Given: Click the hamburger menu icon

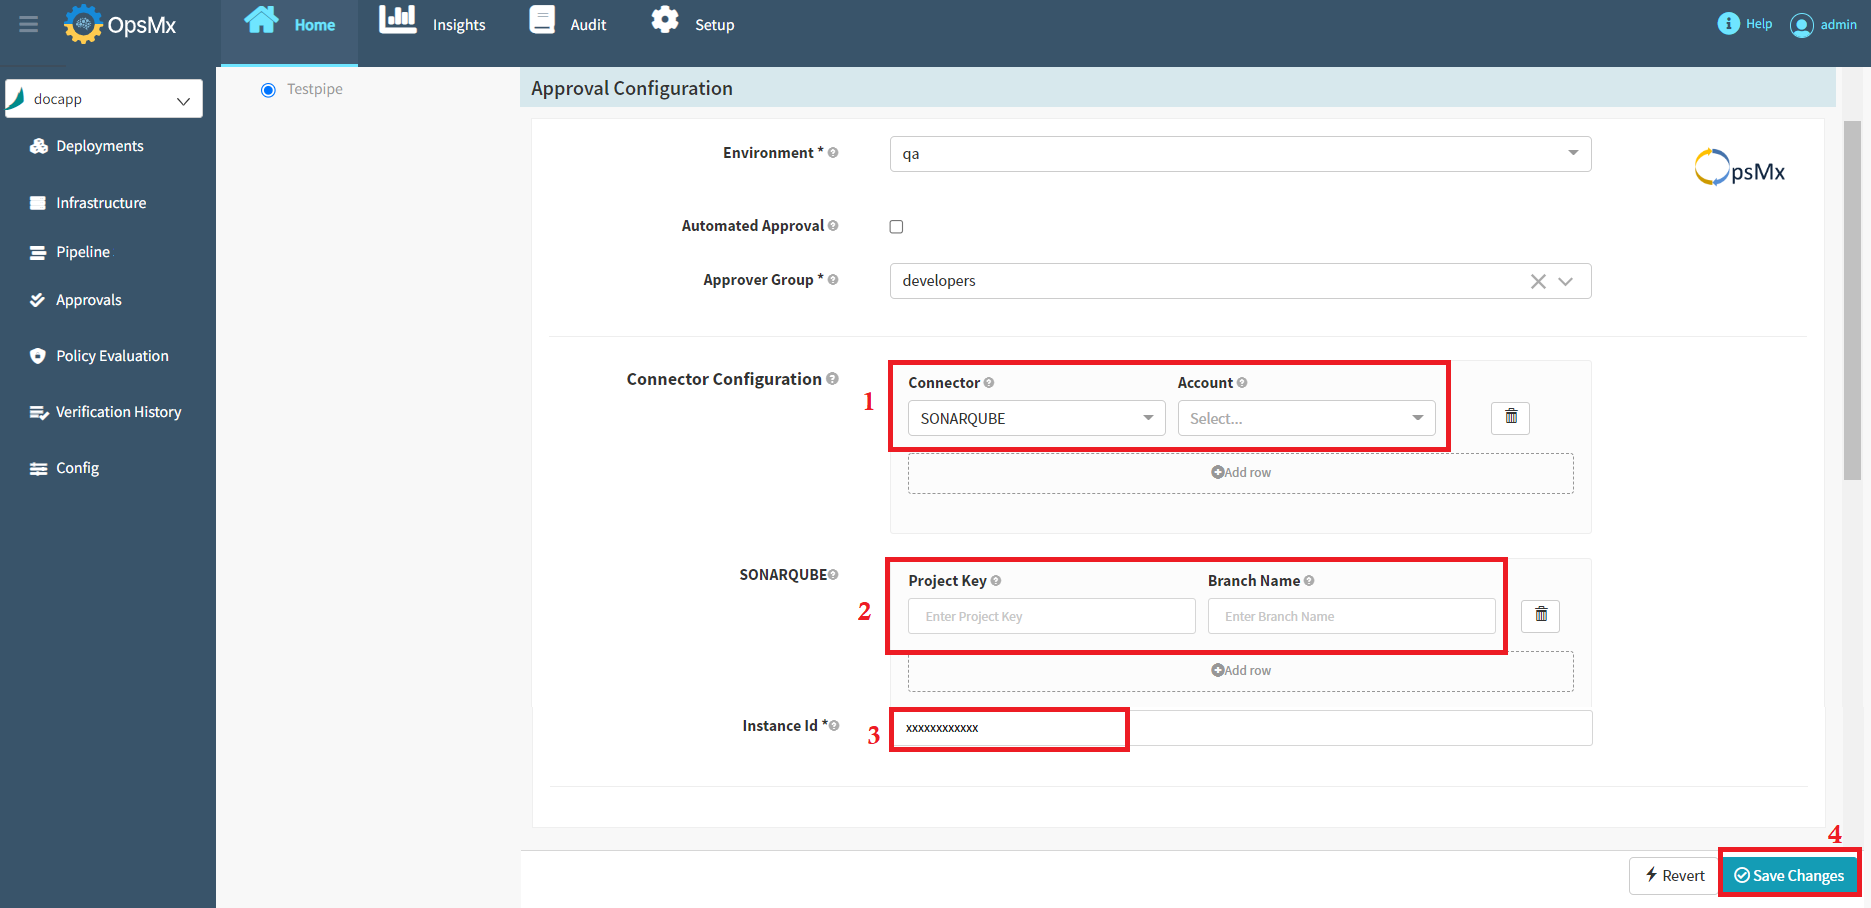Looking at the screenshot, I should [28, 24].
